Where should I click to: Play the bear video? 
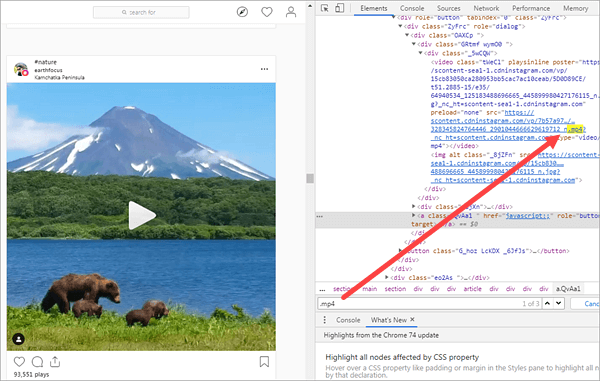(142, 215)
